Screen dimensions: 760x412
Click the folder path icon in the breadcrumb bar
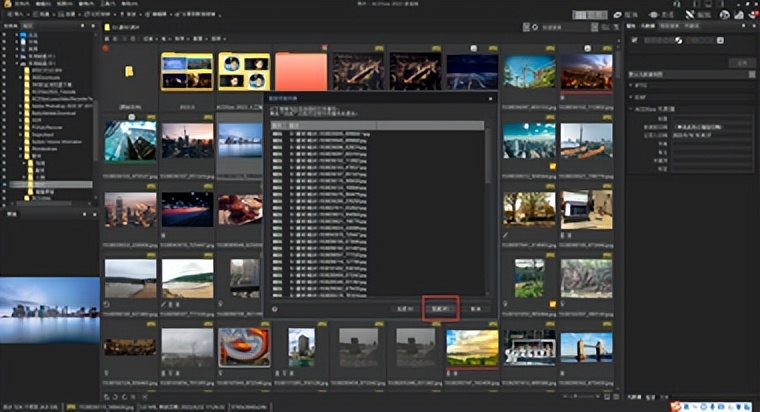107,28
